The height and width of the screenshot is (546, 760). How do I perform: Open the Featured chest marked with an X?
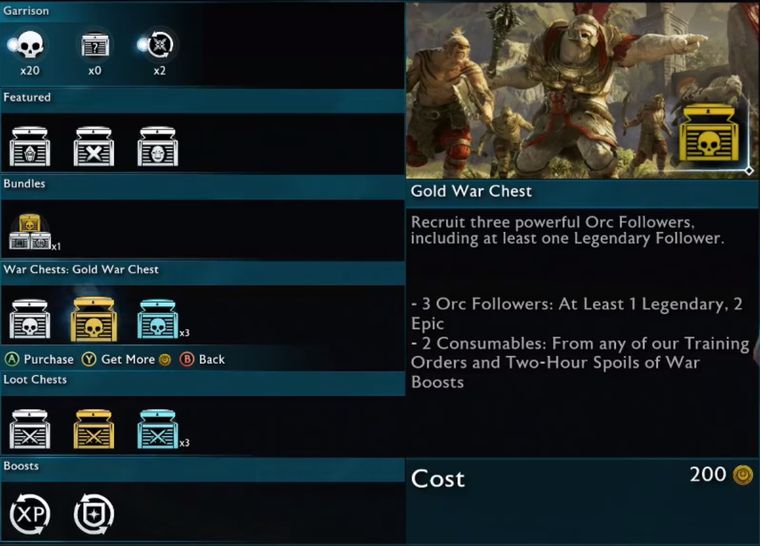click(x=94, y=146)
